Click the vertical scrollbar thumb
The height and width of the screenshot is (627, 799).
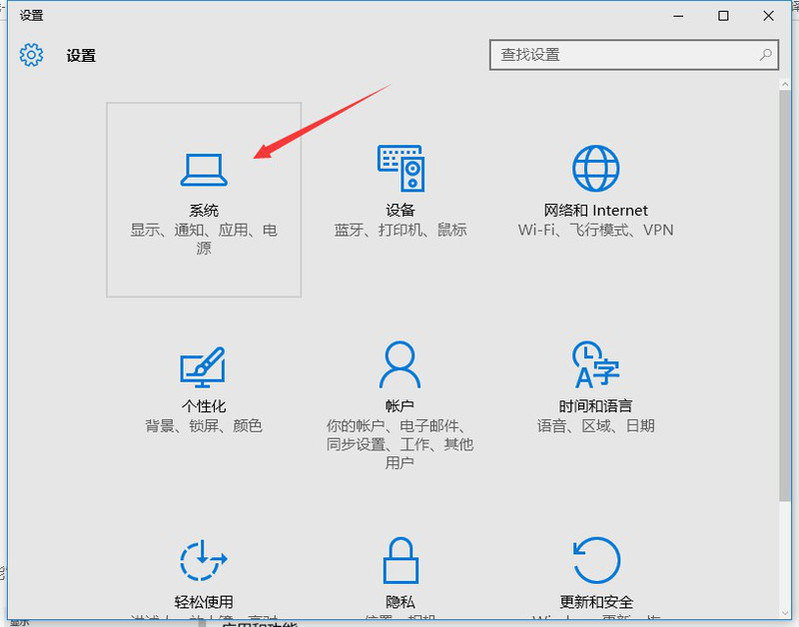point(785,296)
